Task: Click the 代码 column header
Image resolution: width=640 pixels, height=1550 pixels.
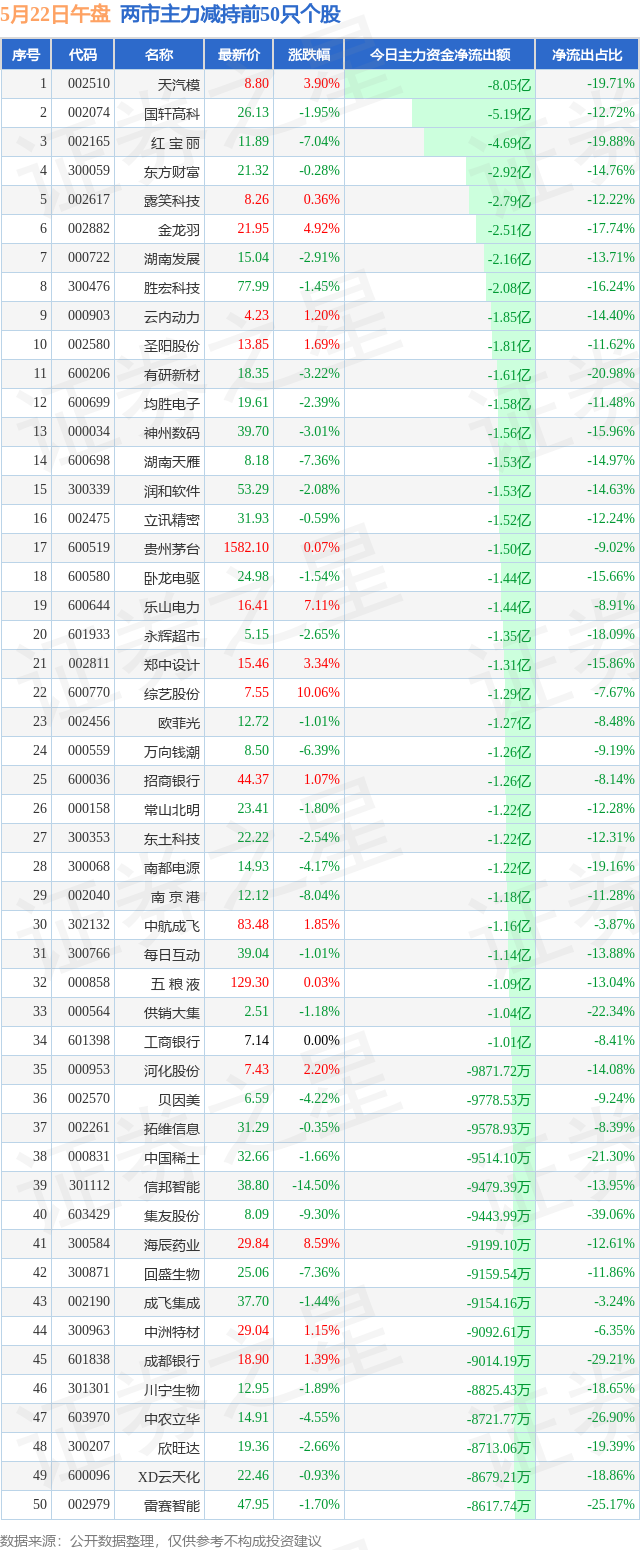Action: 83,55
